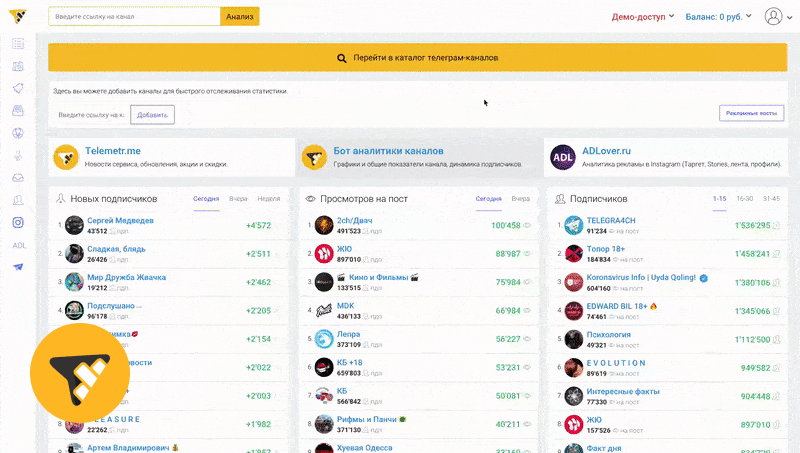800x453 pixels.
Task: Click the Анализ button
Action: pyautogui.click(x=240, y=16)
